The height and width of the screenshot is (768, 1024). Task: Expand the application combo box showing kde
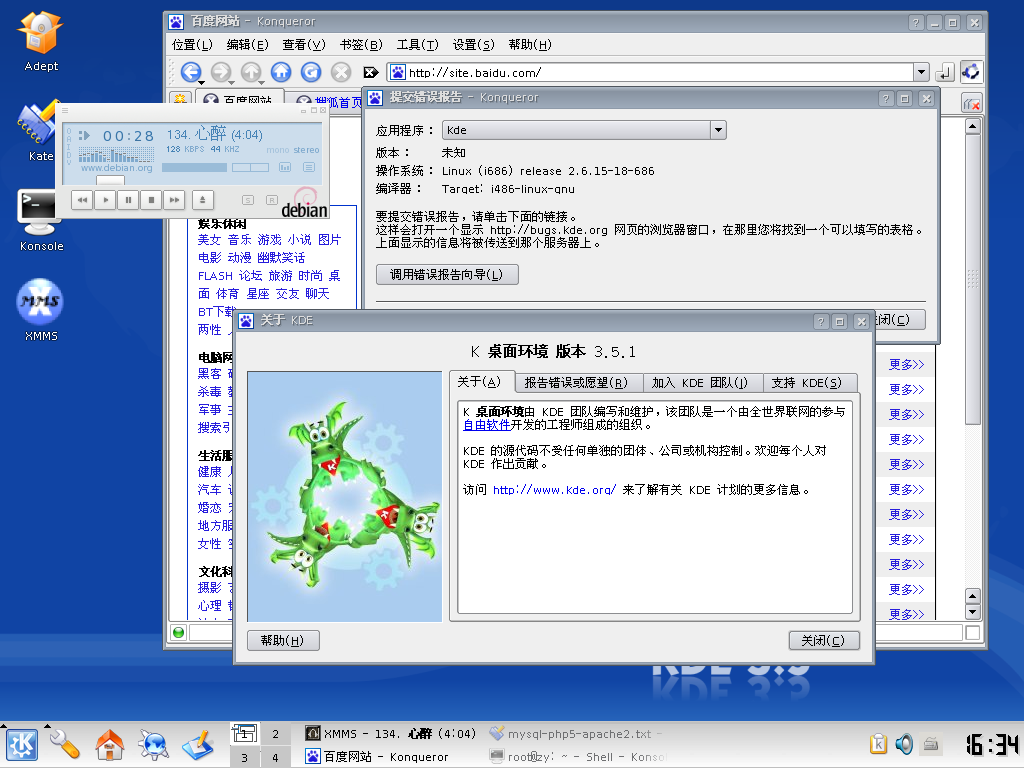[x=718, y=130]
